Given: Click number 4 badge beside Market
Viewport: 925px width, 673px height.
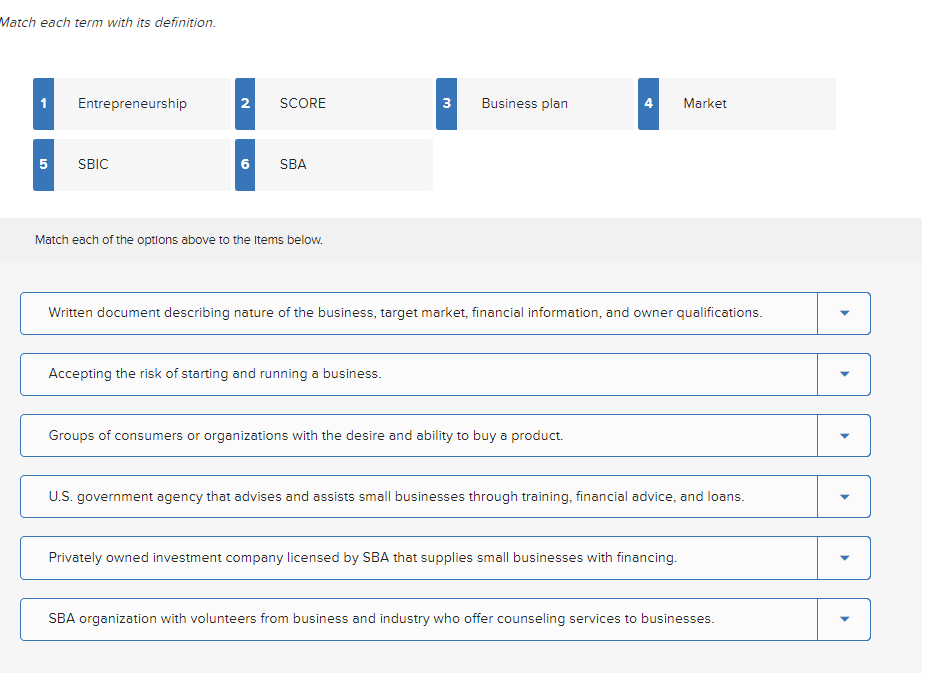Looking at the screenshot, I should [648, 104].
